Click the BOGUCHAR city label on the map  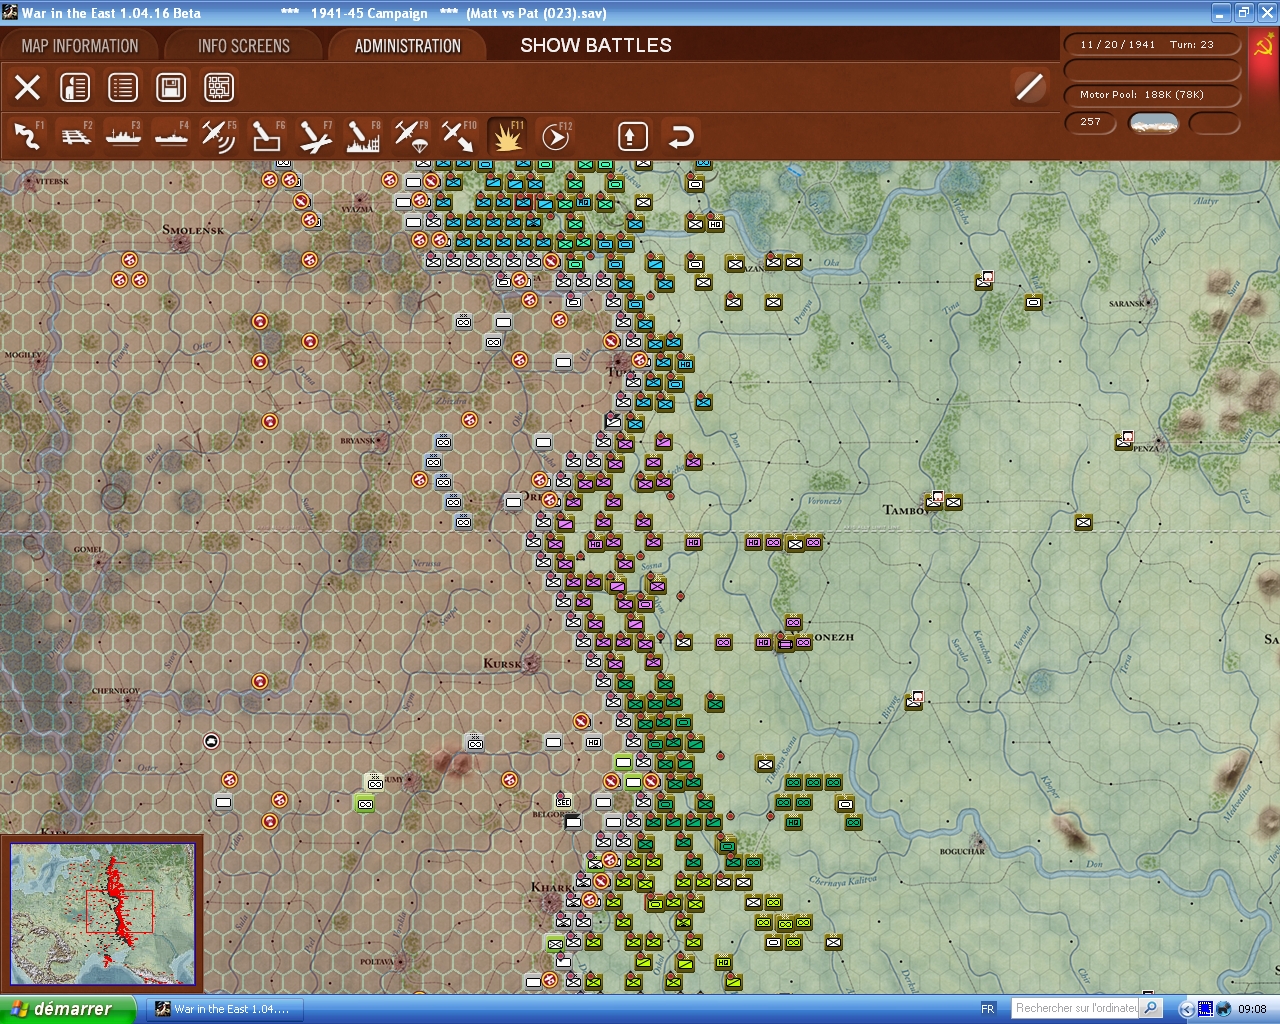(x=962, y=852)
